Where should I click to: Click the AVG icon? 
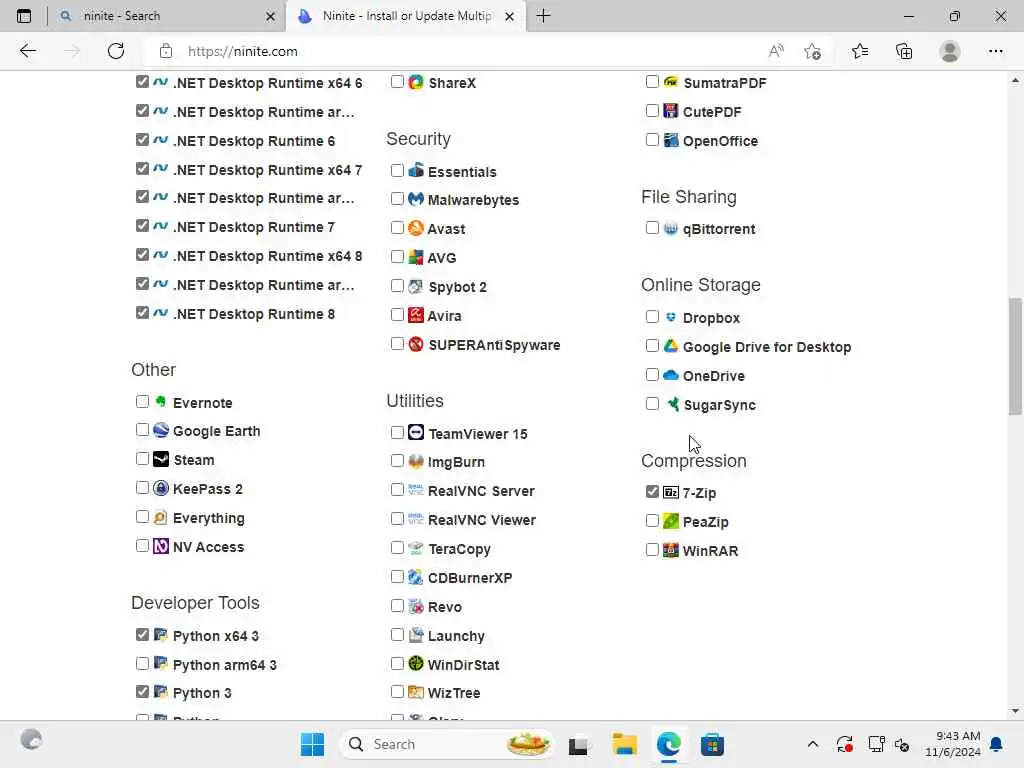tap(416, 257)
